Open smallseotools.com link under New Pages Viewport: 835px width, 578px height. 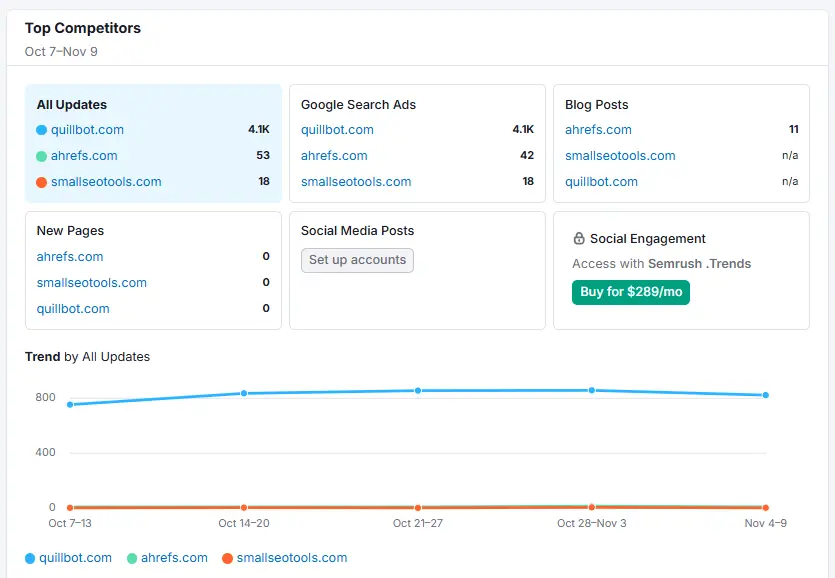coord(92,283)
